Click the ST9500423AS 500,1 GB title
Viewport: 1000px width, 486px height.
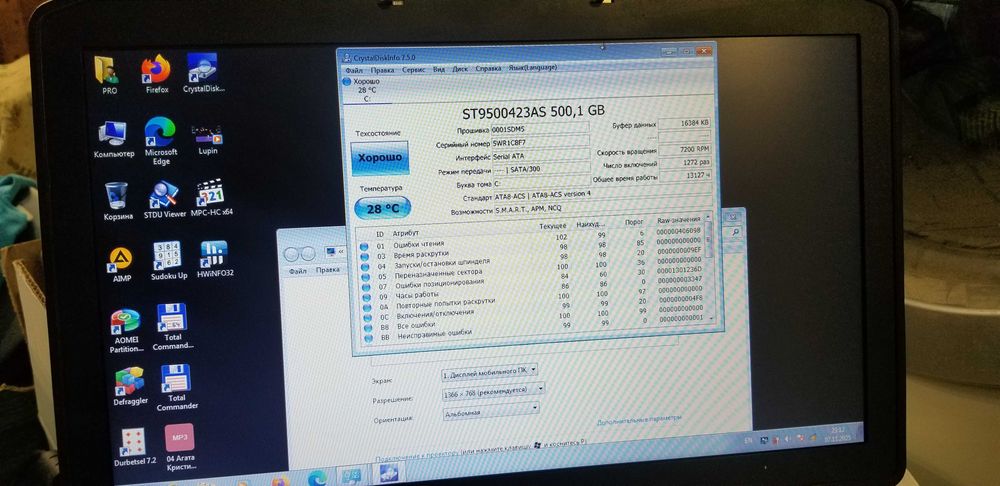click(x=533, y=111)
